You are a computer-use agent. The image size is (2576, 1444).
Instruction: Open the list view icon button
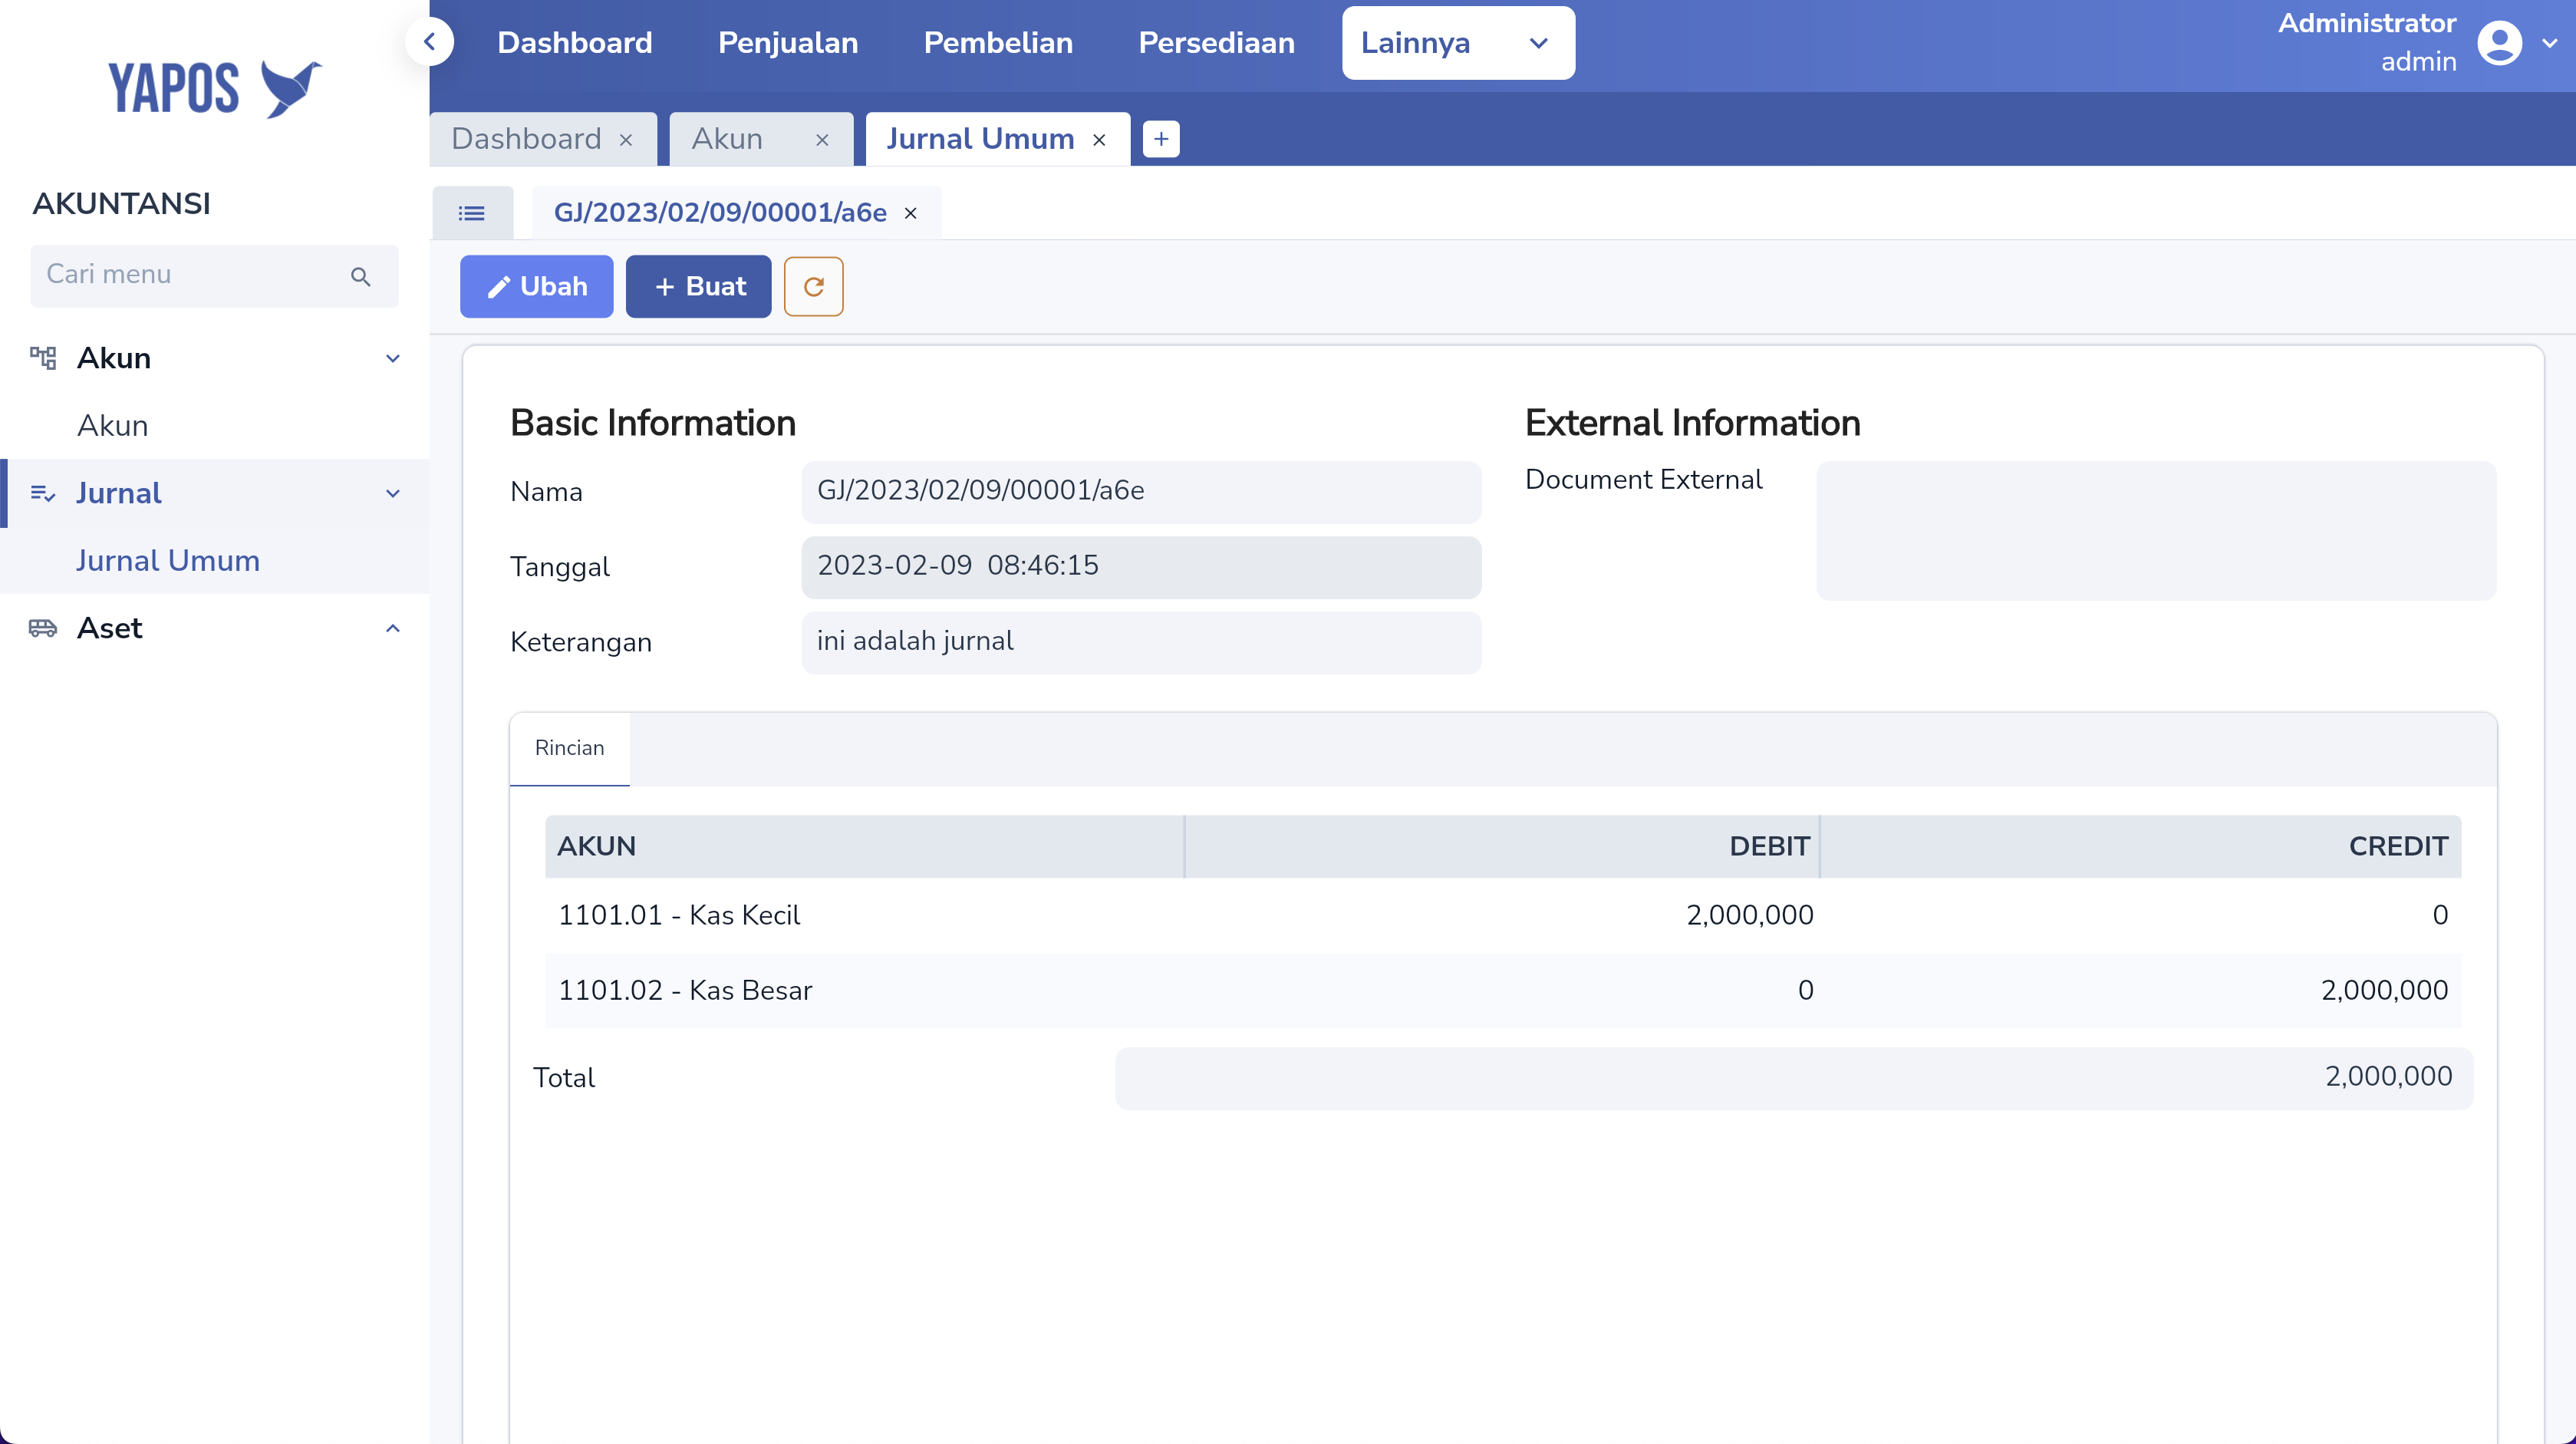[x=472, y=213]
